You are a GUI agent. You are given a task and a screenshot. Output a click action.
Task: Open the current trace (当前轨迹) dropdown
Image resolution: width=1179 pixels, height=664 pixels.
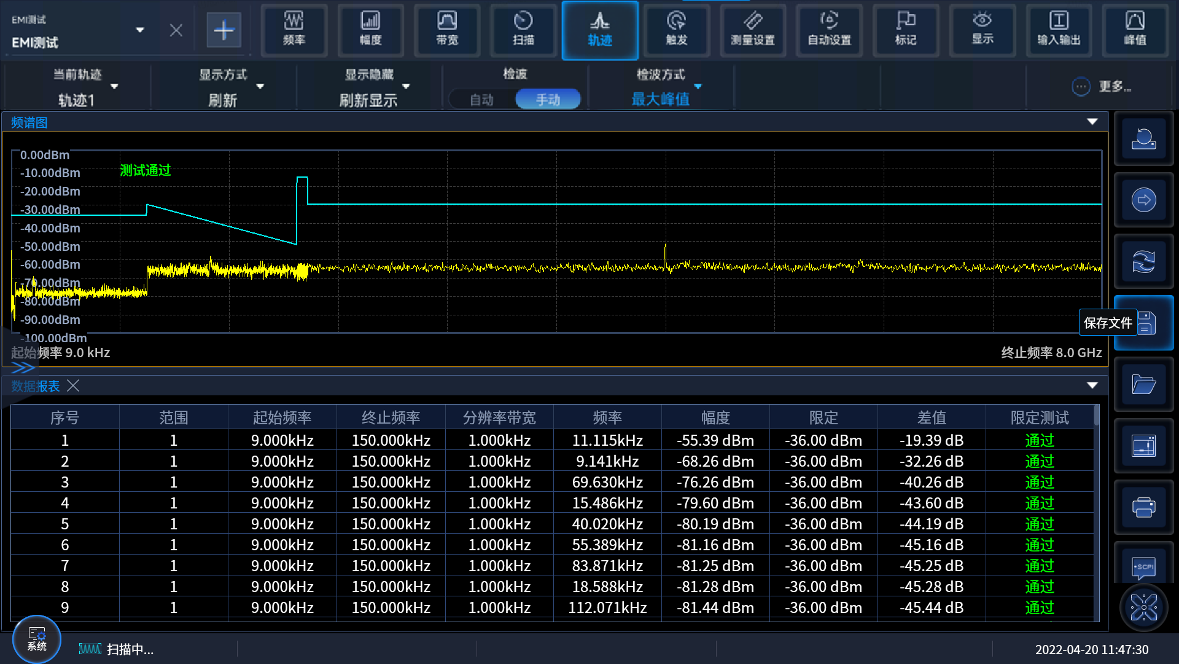[79, 88]
